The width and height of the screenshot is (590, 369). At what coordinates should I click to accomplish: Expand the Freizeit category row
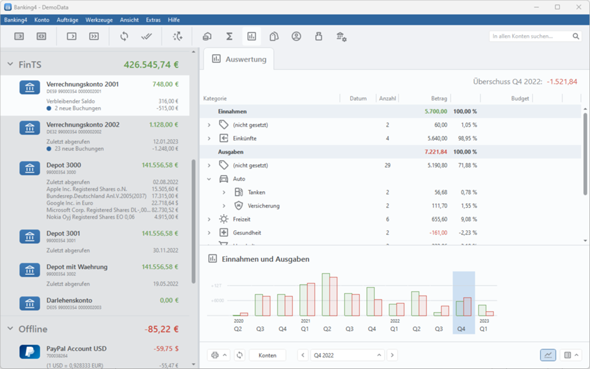tap(209, 219)
